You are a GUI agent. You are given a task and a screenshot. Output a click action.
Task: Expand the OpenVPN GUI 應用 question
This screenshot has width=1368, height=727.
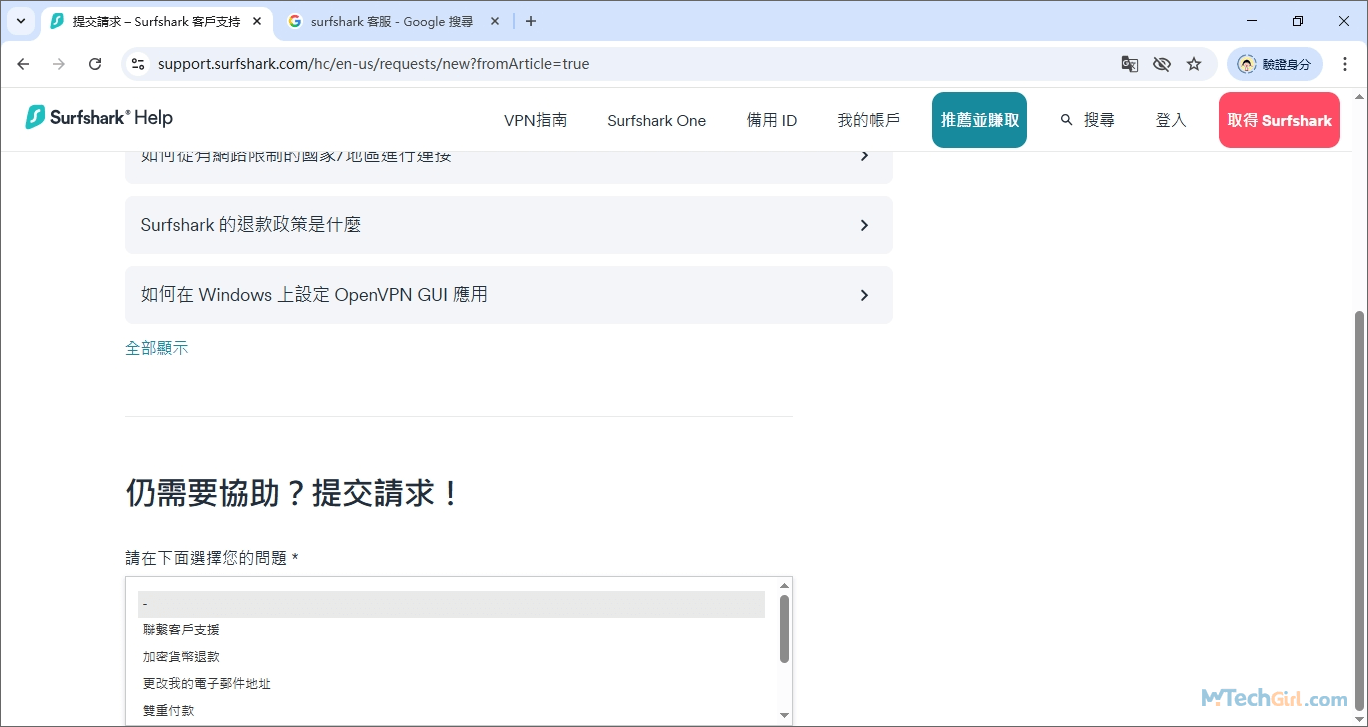point(508,294)
